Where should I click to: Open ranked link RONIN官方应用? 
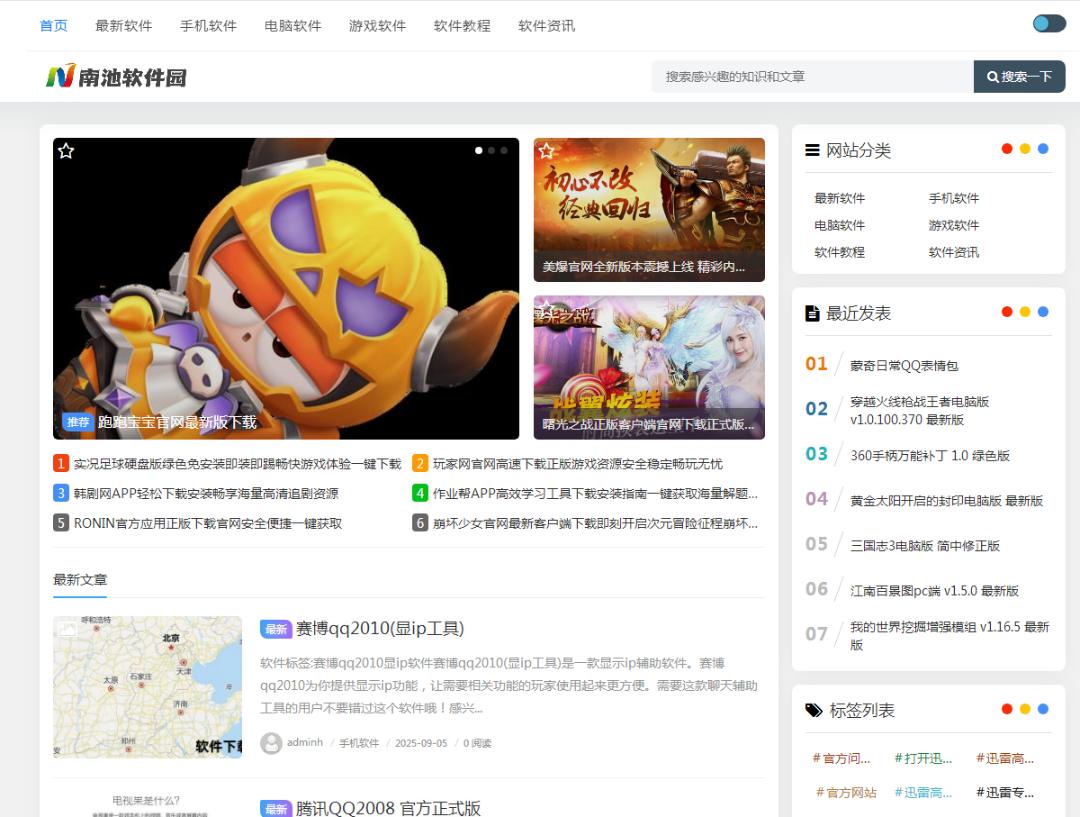coord(208,523)
